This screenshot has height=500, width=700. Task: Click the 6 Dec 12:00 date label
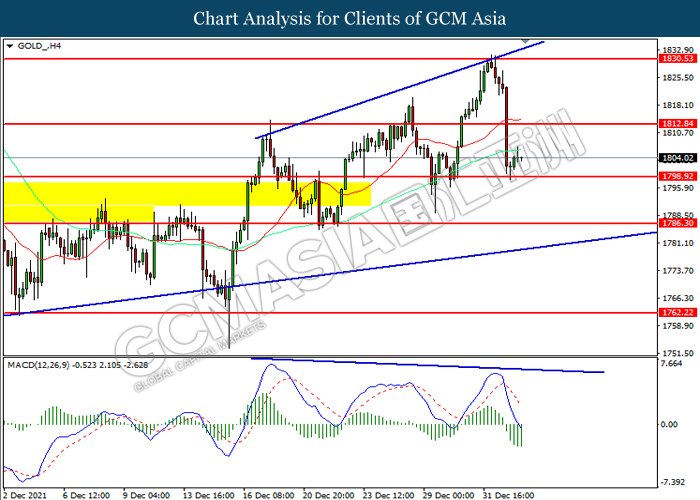(87, 495)
